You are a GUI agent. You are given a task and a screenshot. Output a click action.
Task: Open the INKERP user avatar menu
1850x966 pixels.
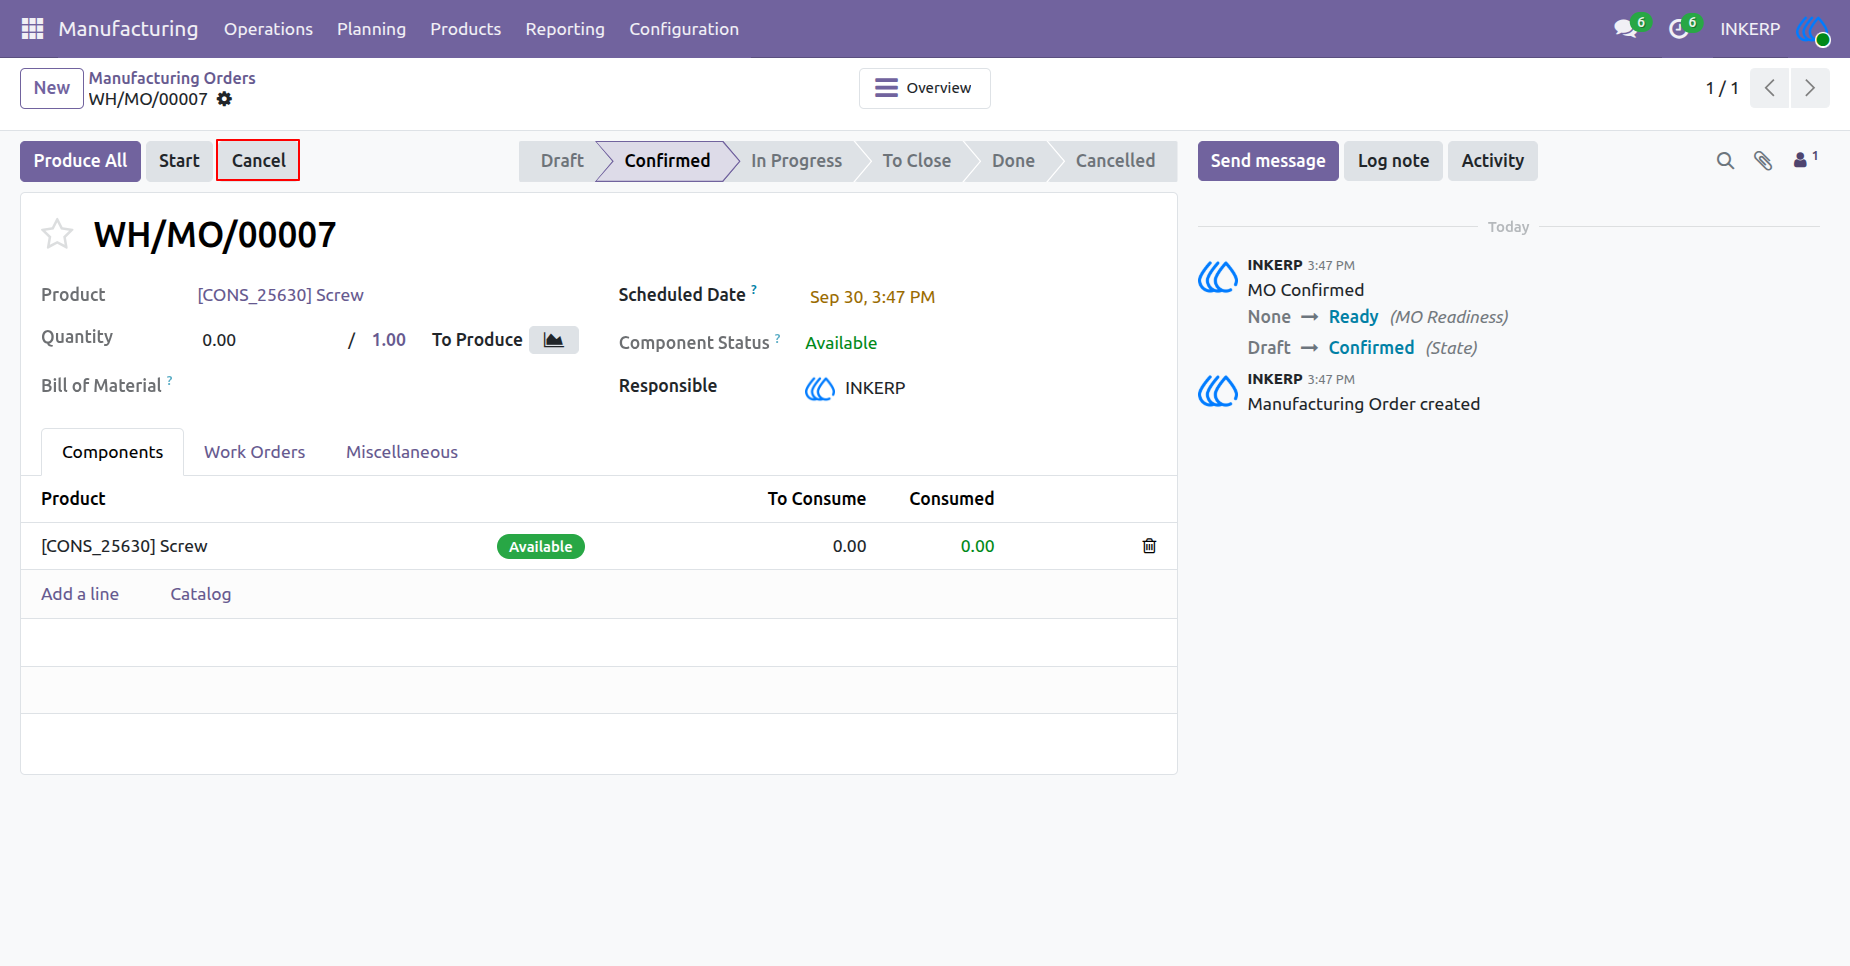click(1812, 29)
